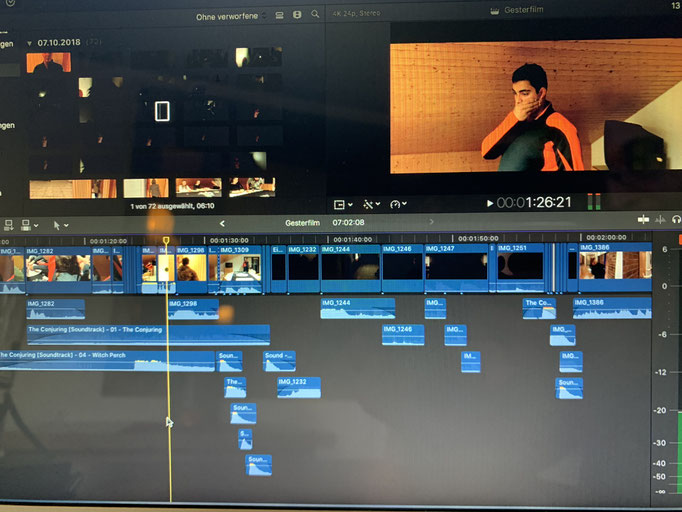The width and height of the screenshot is (682, 512).
Task: Select the wood wall thumbnail at bottom left of browser
Action: click(73, 189)
